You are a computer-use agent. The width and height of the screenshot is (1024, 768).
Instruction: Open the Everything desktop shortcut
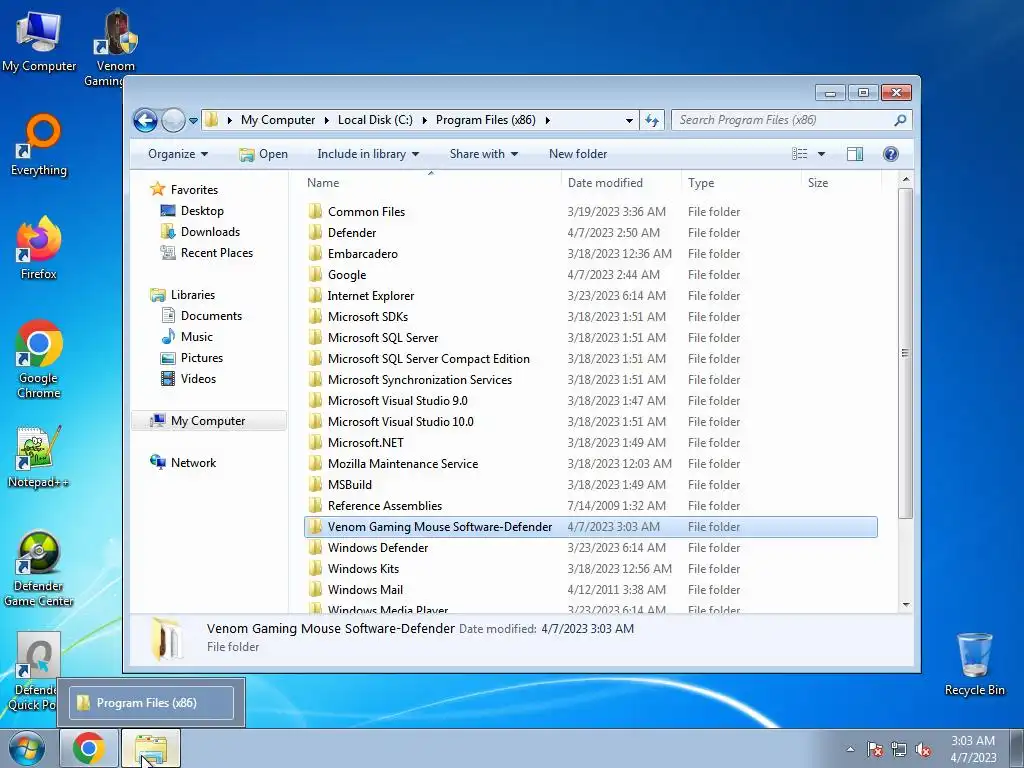pyautogui.click(x=39, y=145)
